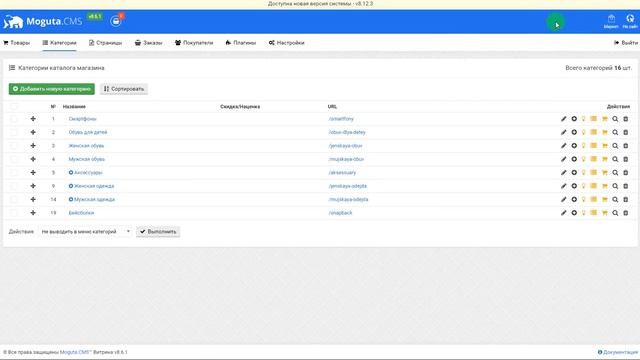Click yellow list icon in Смартфоны row

click(x=593, y=119)
